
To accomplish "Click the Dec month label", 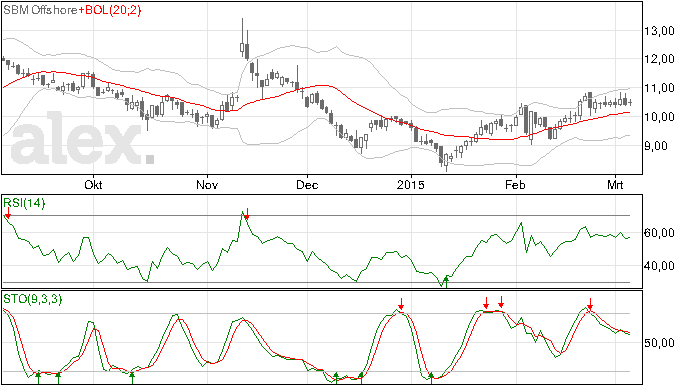I will click(x=307, y=184).
